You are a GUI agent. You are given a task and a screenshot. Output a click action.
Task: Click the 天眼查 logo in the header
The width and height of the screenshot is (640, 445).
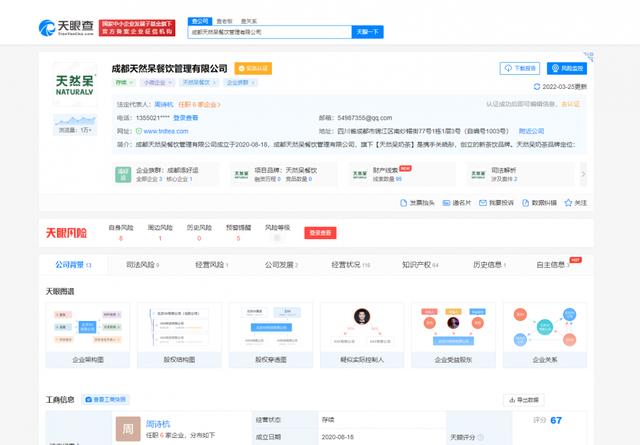click(66, 28)
